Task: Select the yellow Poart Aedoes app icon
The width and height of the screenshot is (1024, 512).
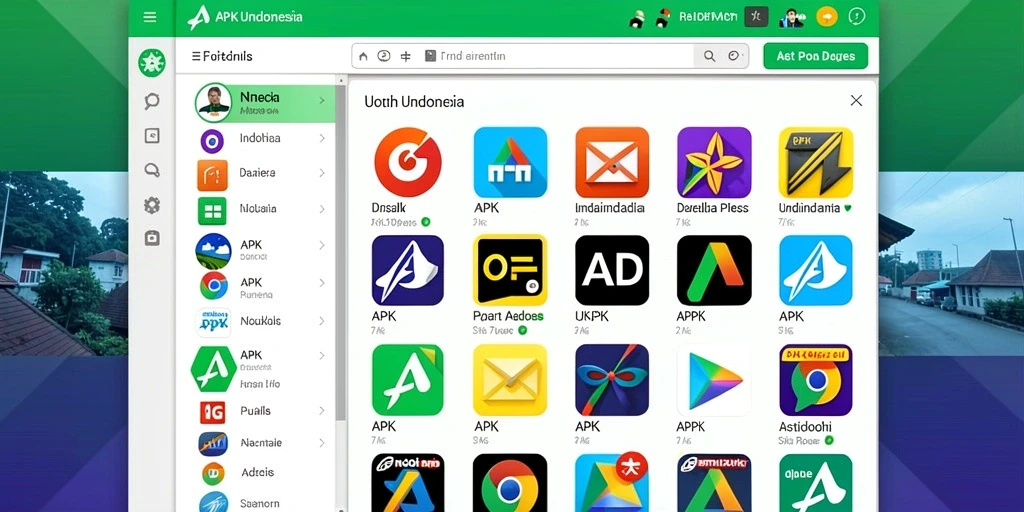Action: point(510,270)
